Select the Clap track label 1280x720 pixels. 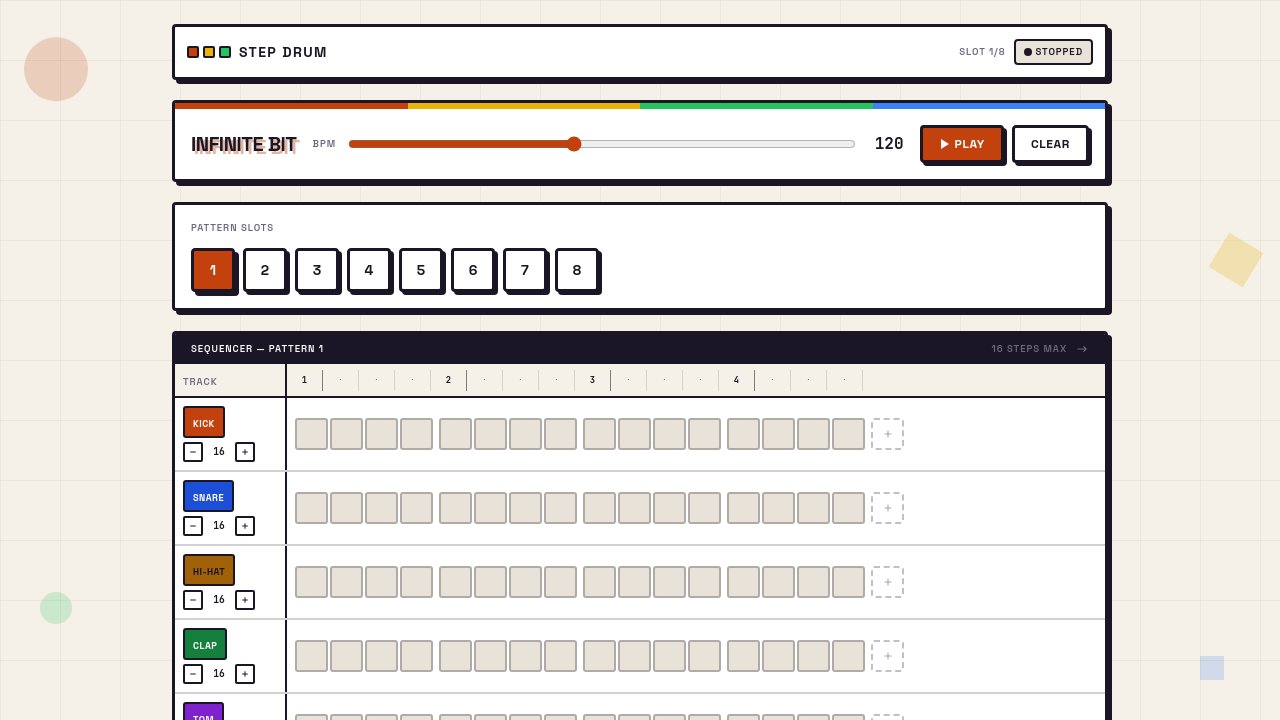pyautogui.click(x=205, y=644)
